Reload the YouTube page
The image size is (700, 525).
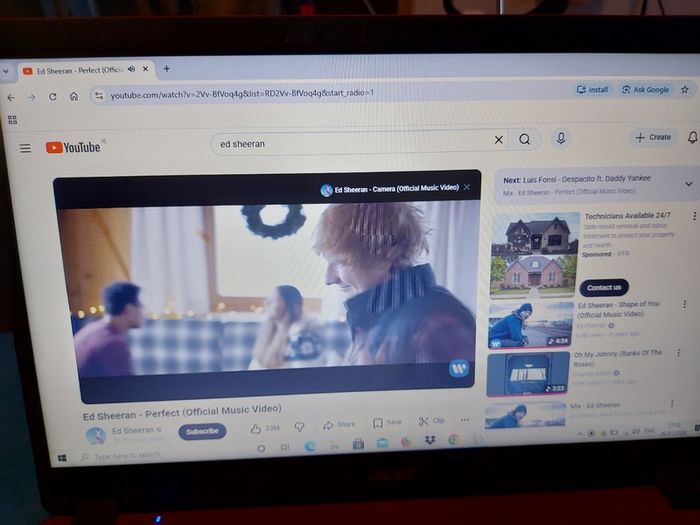click(x=53, y=96)
